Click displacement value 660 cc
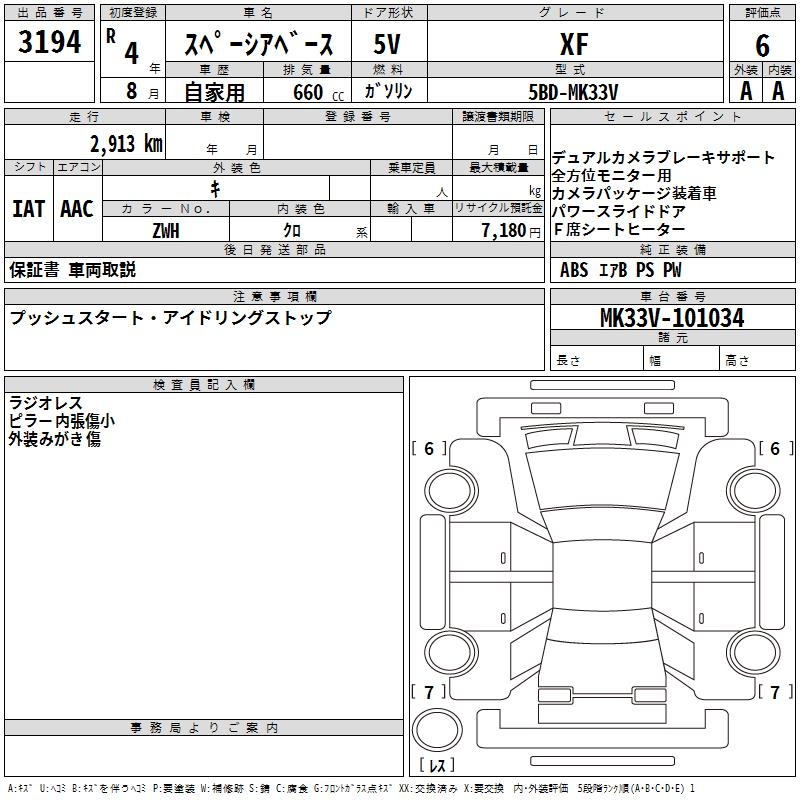The image size is (800, 800). [x=318, y=92]
